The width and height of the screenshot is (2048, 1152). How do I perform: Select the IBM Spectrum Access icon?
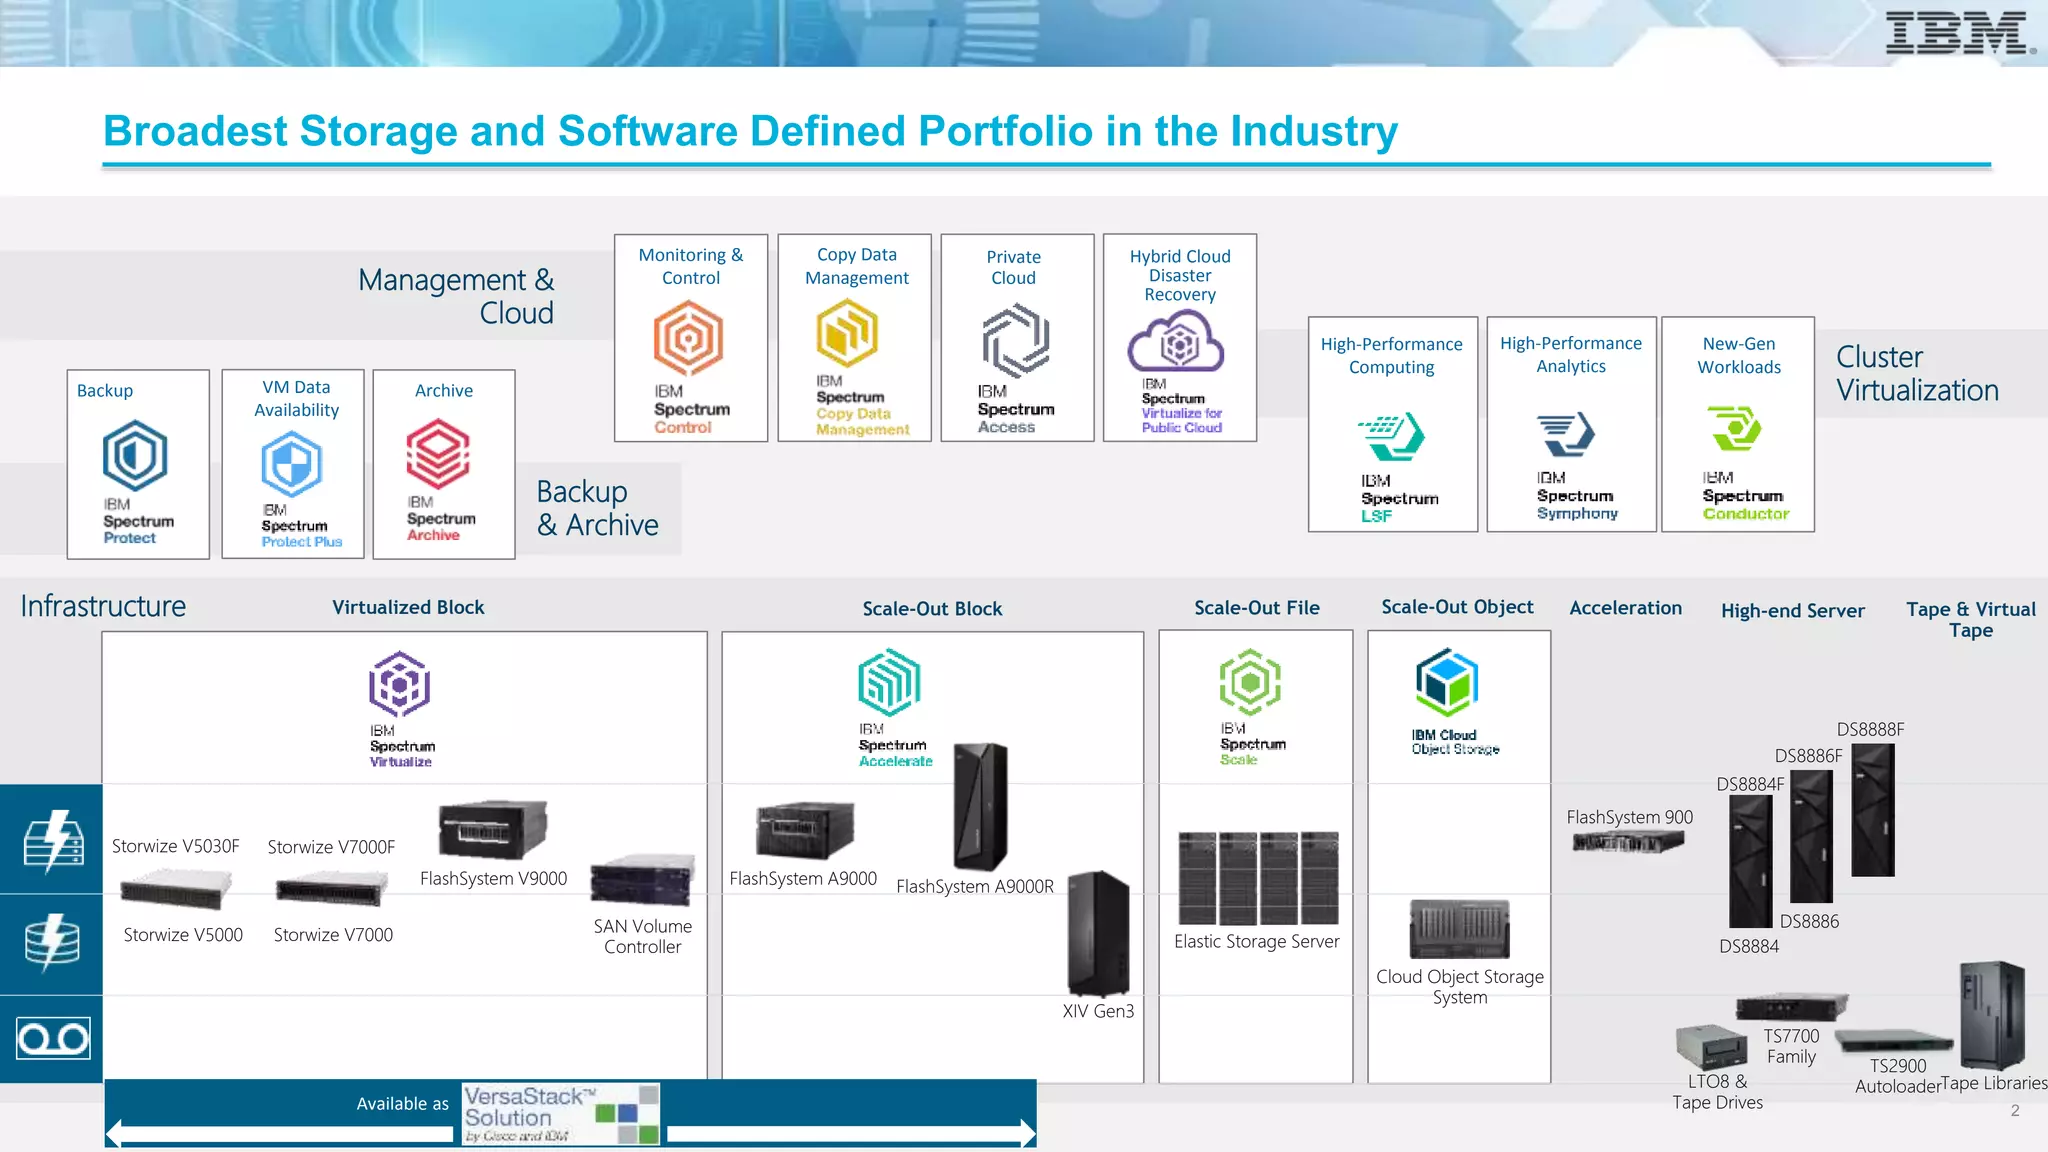pos(1016,340)
